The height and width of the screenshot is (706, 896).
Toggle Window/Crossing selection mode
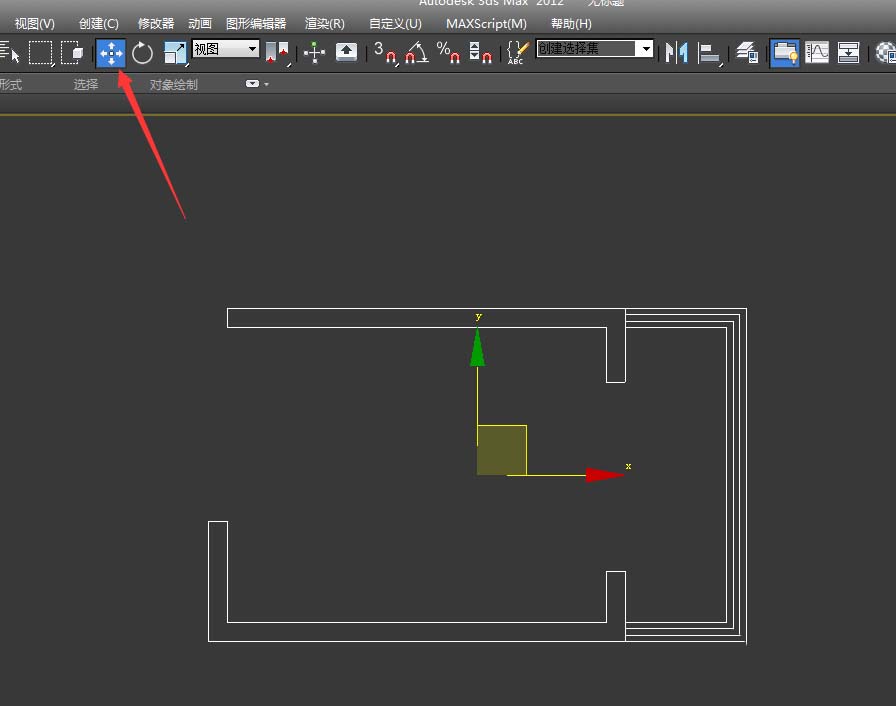(x=72, y=53)
